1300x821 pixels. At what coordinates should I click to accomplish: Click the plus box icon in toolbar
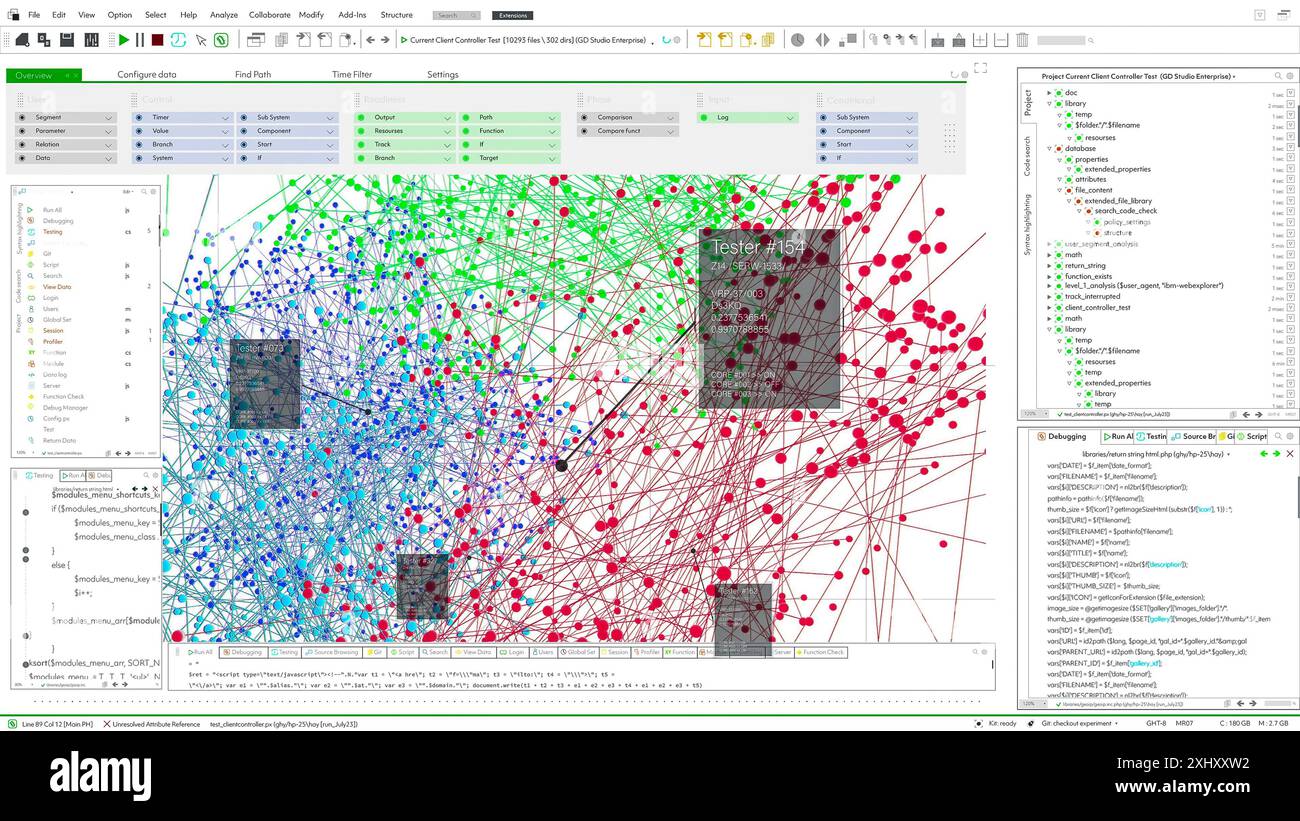coord(980,40)
